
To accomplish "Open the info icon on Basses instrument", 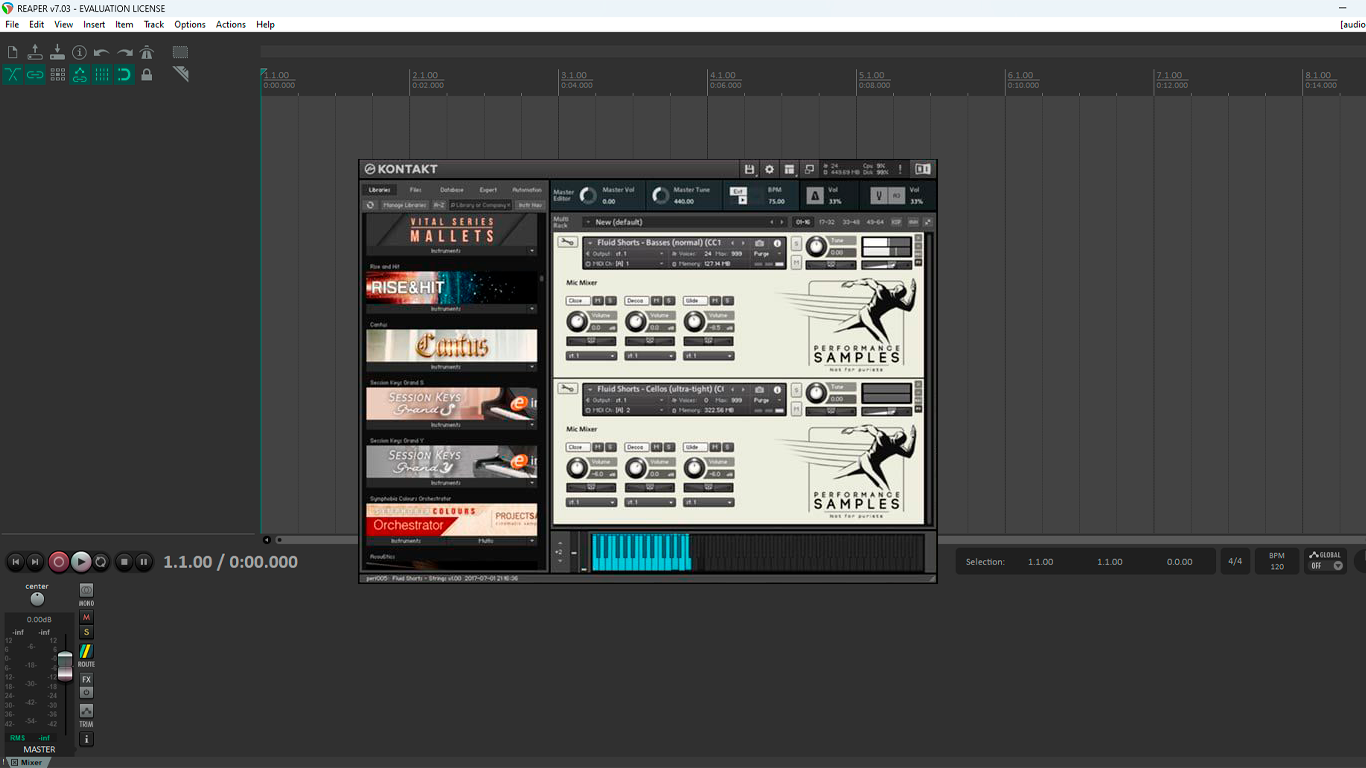I will [777, 243].
